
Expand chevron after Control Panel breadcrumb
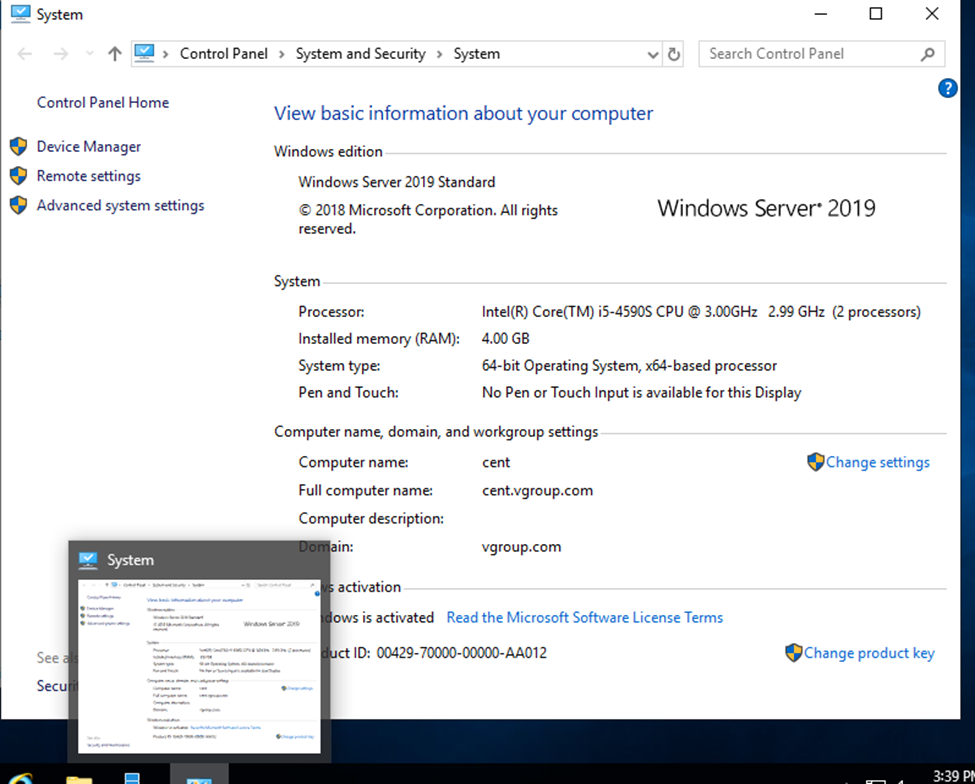282,54
